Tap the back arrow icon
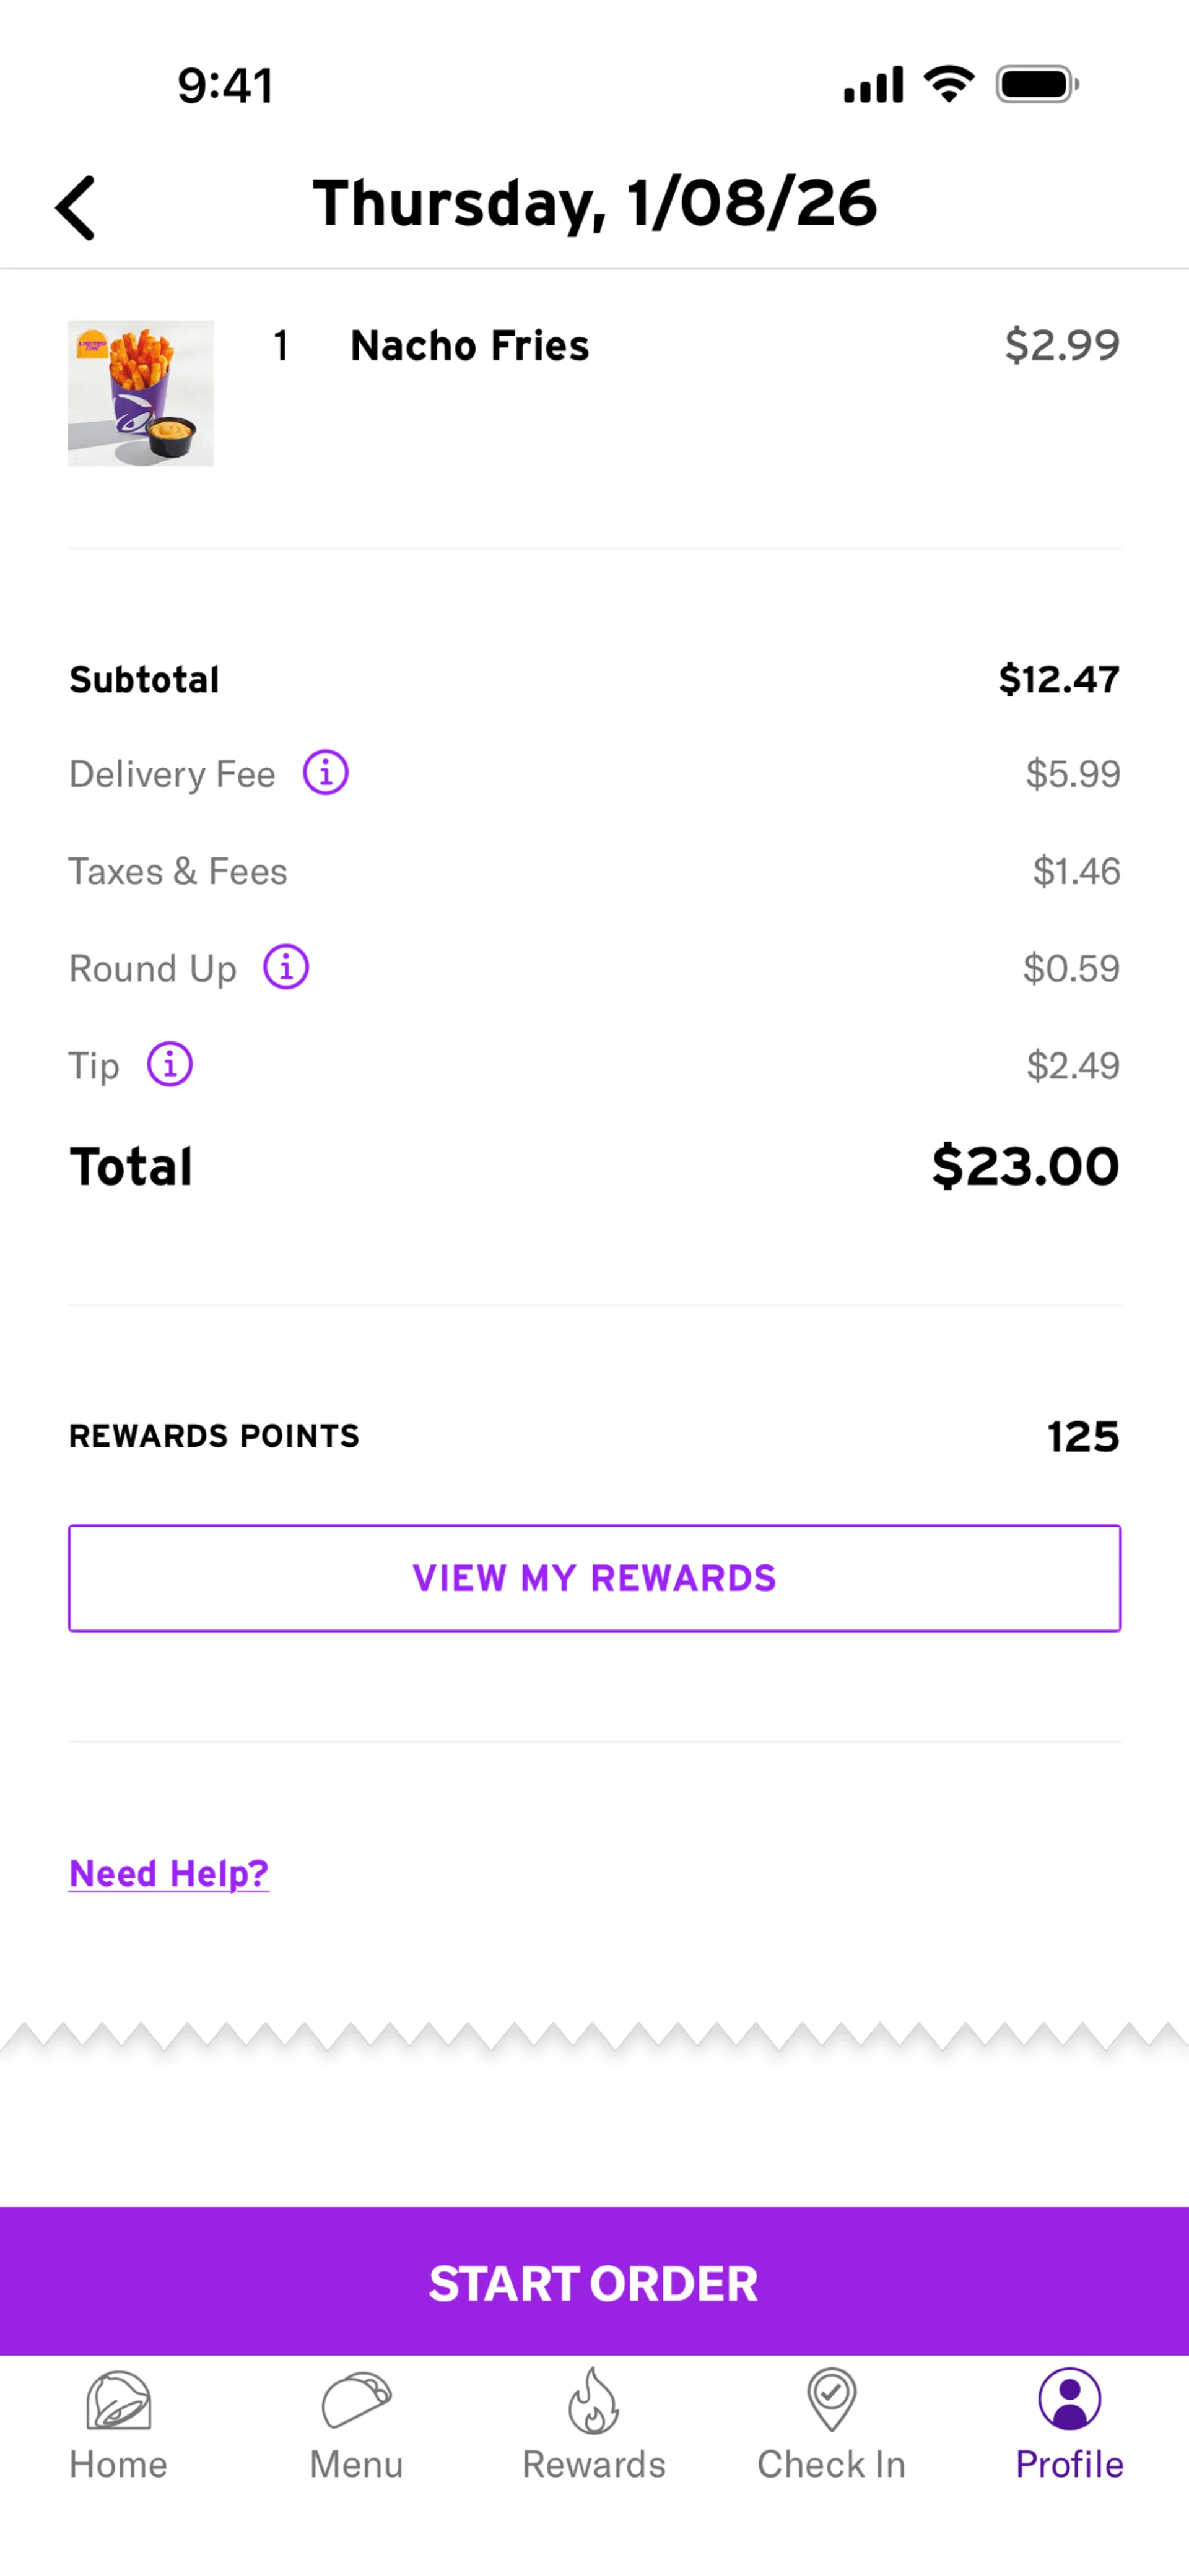Screen dimensions: 1189x2576 pyautogui.click(x=75, y=208)
